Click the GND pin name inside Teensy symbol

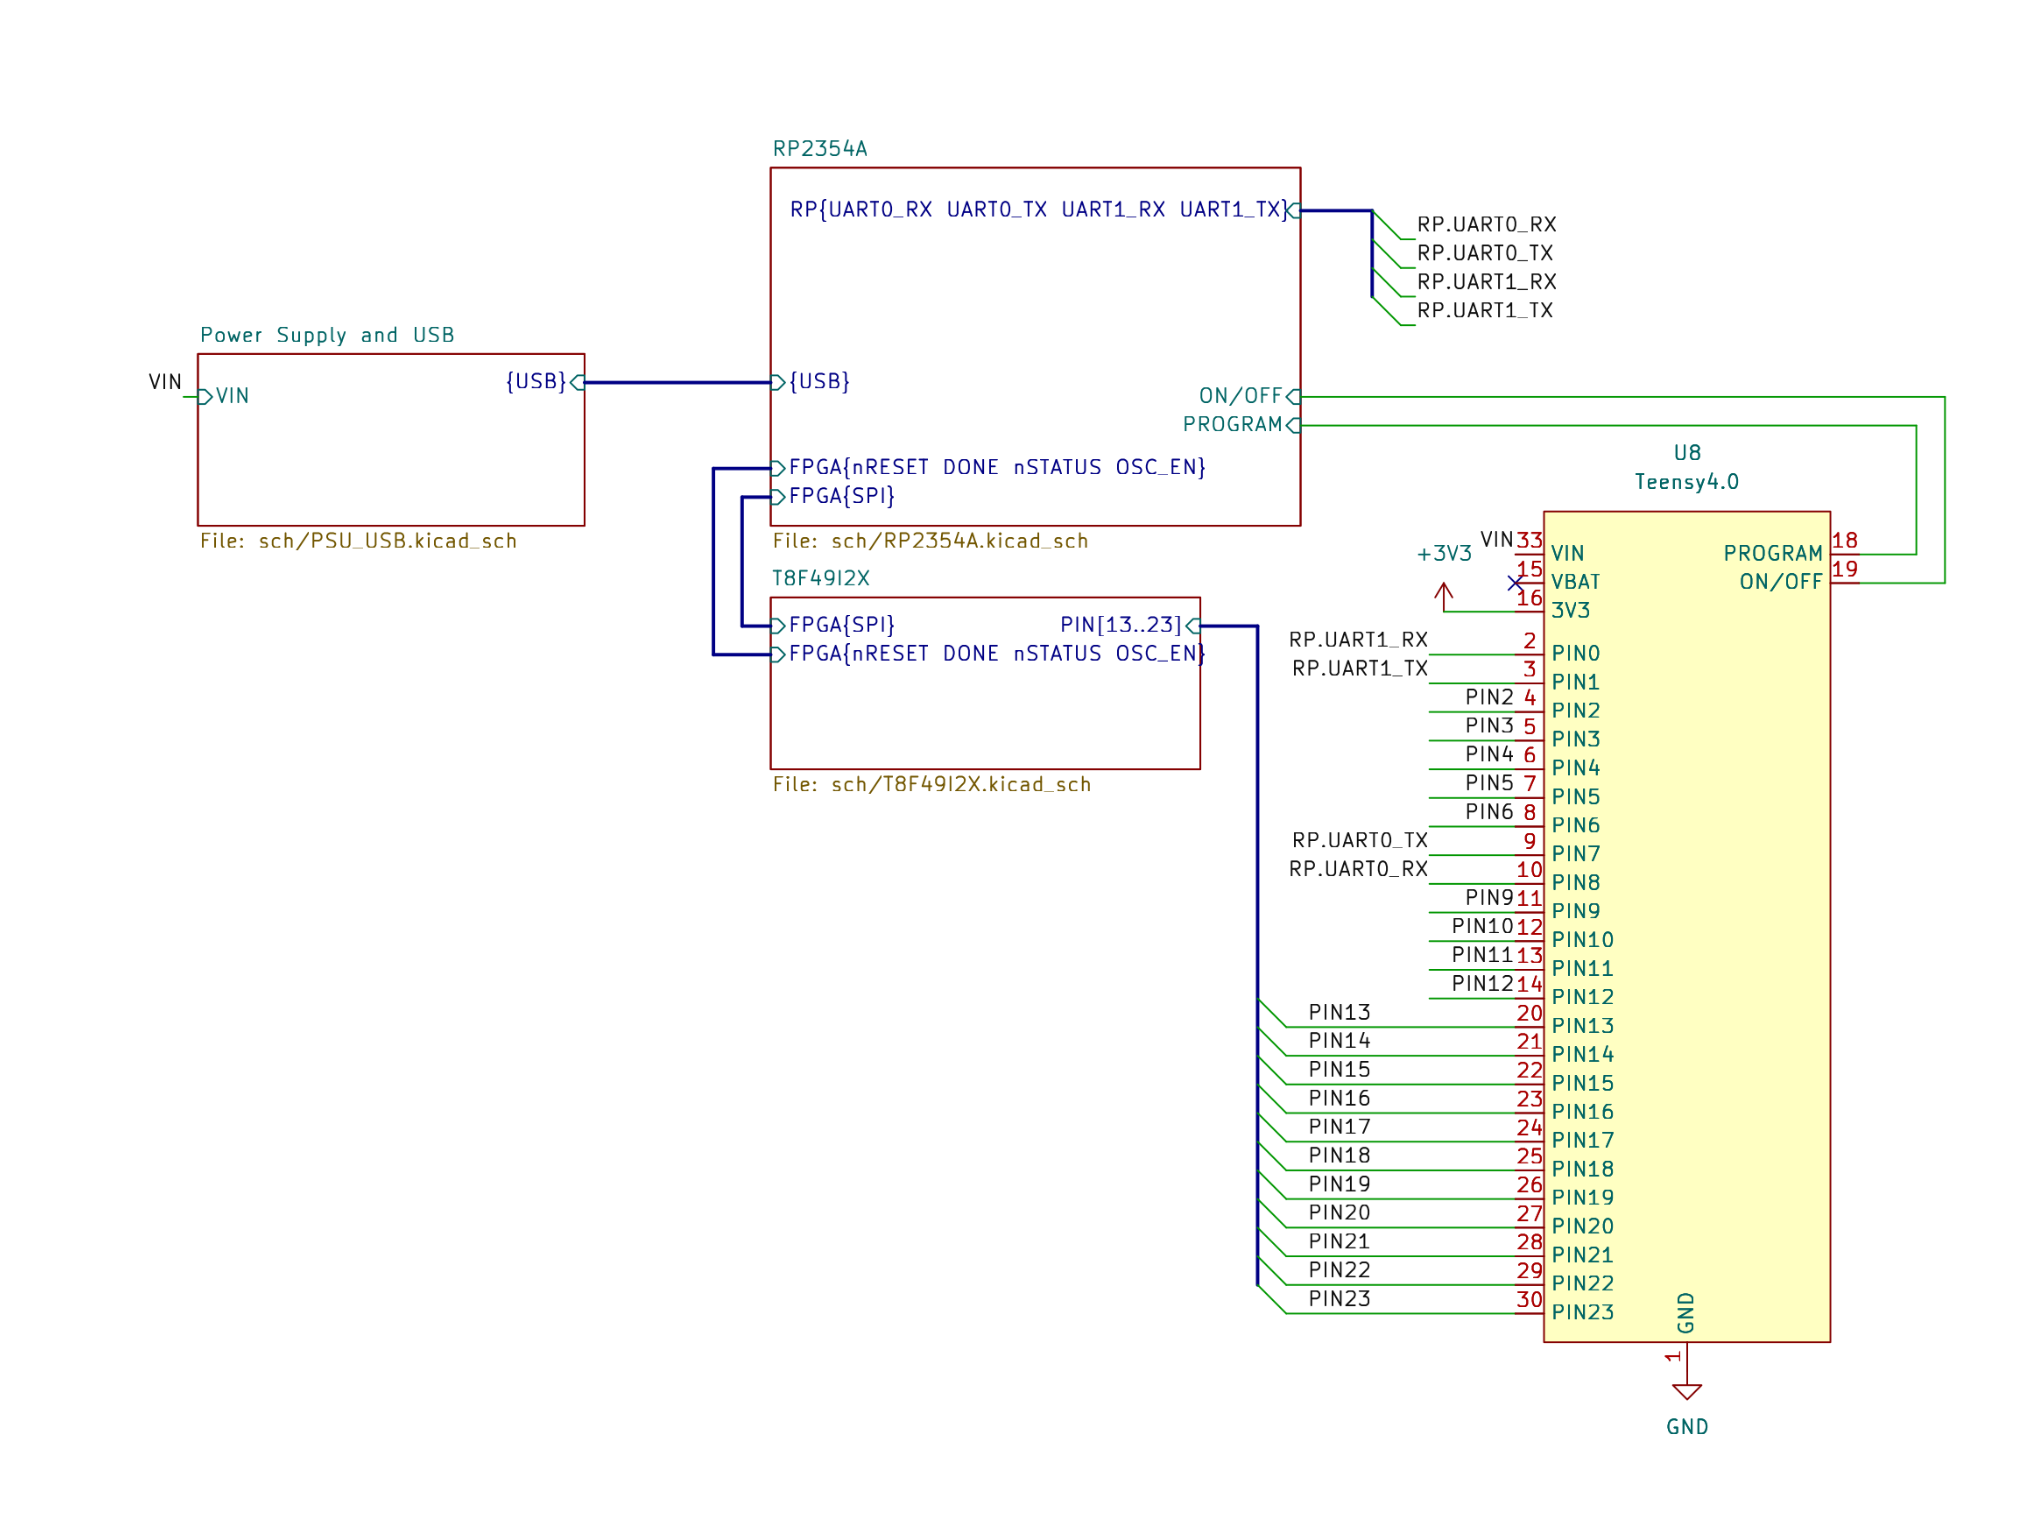pyautogui.click(x=1685, y=1313)
